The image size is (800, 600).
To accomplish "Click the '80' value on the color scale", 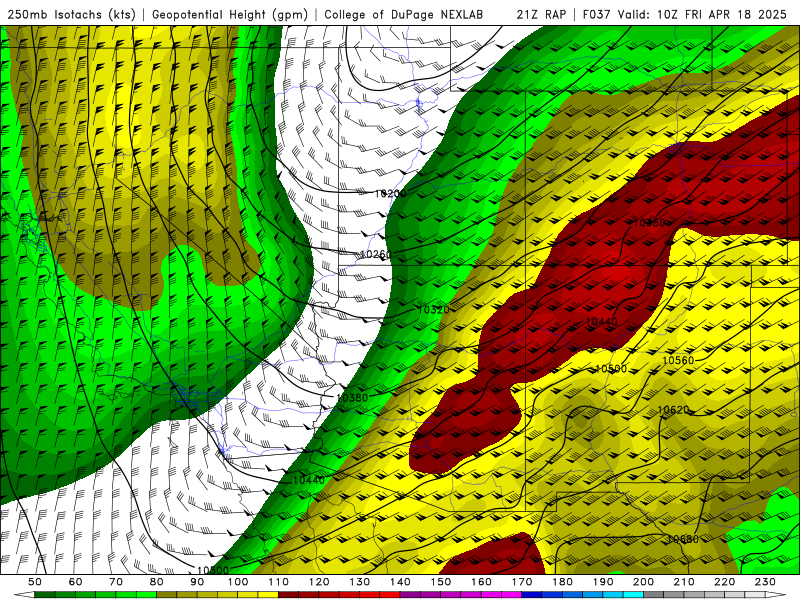I will 157,582.
